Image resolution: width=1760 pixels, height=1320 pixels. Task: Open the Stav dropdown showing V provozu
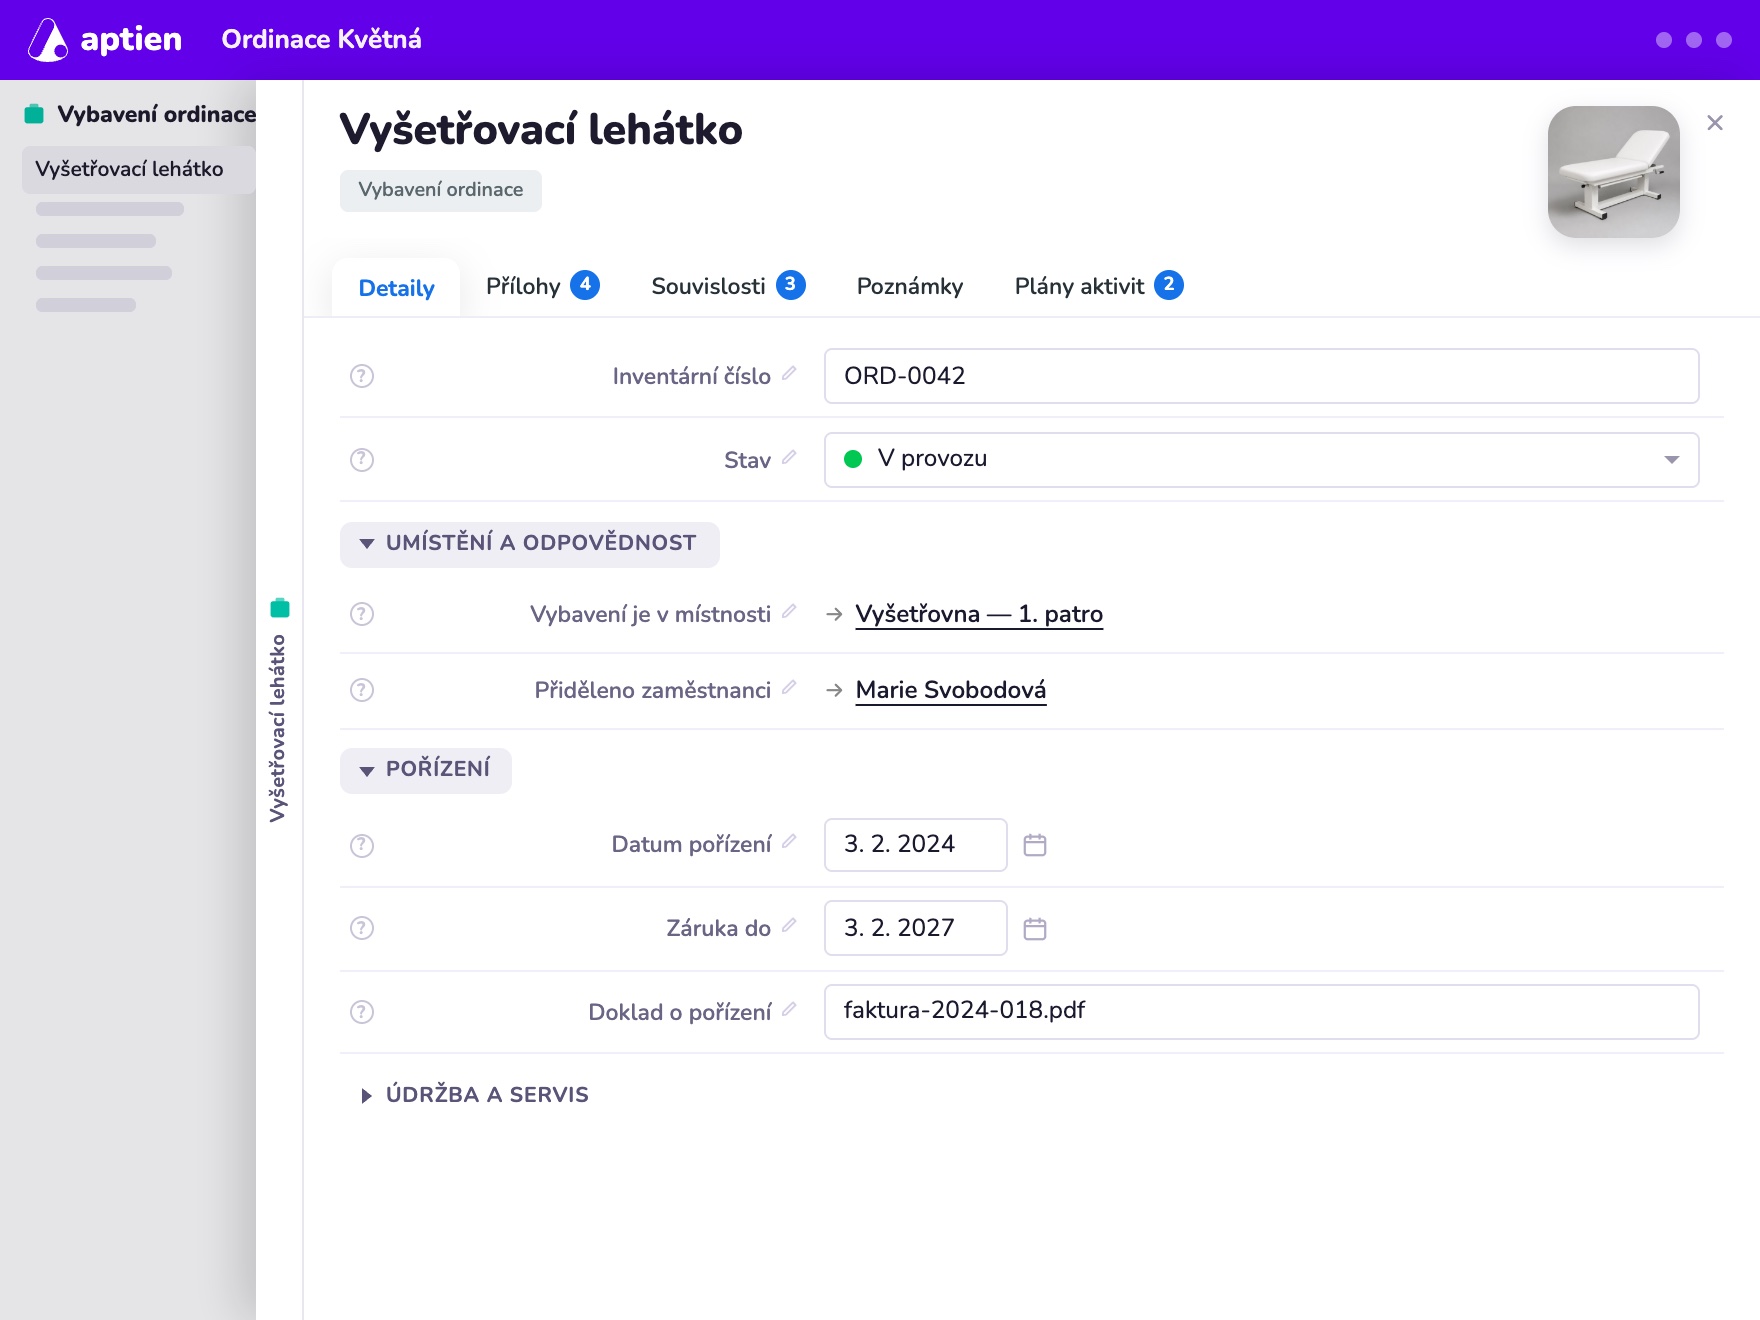tap(1261, 460)
